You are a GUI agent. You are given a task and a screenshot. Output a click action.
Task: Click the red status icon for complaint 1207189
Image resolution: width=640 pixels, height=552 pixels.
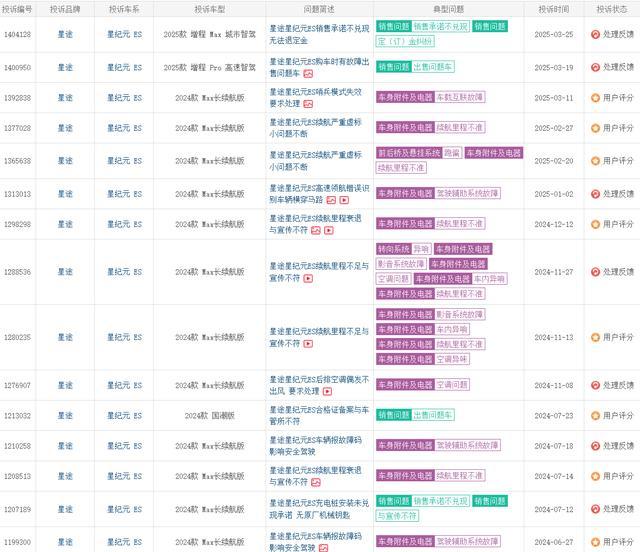(596, 509)
